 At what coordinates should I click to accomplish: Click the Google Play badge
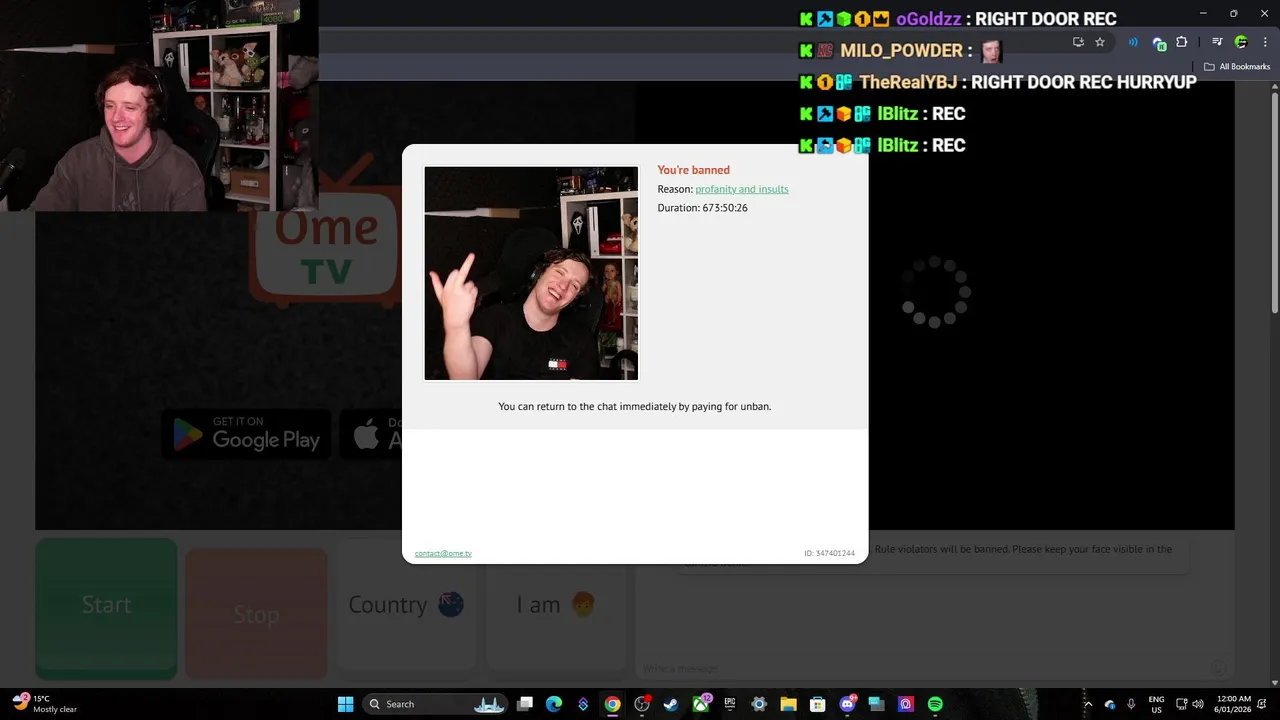point(246,435)
